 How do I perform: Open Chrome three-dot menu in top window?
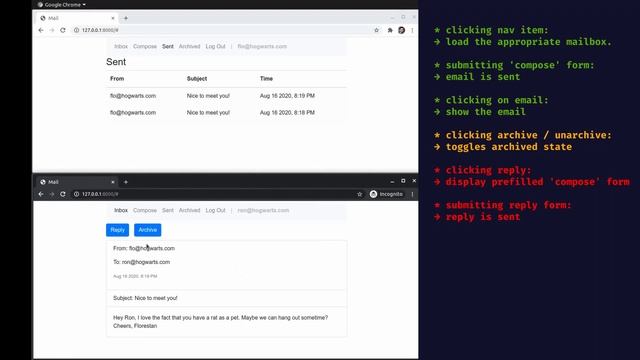click(412, 30)
